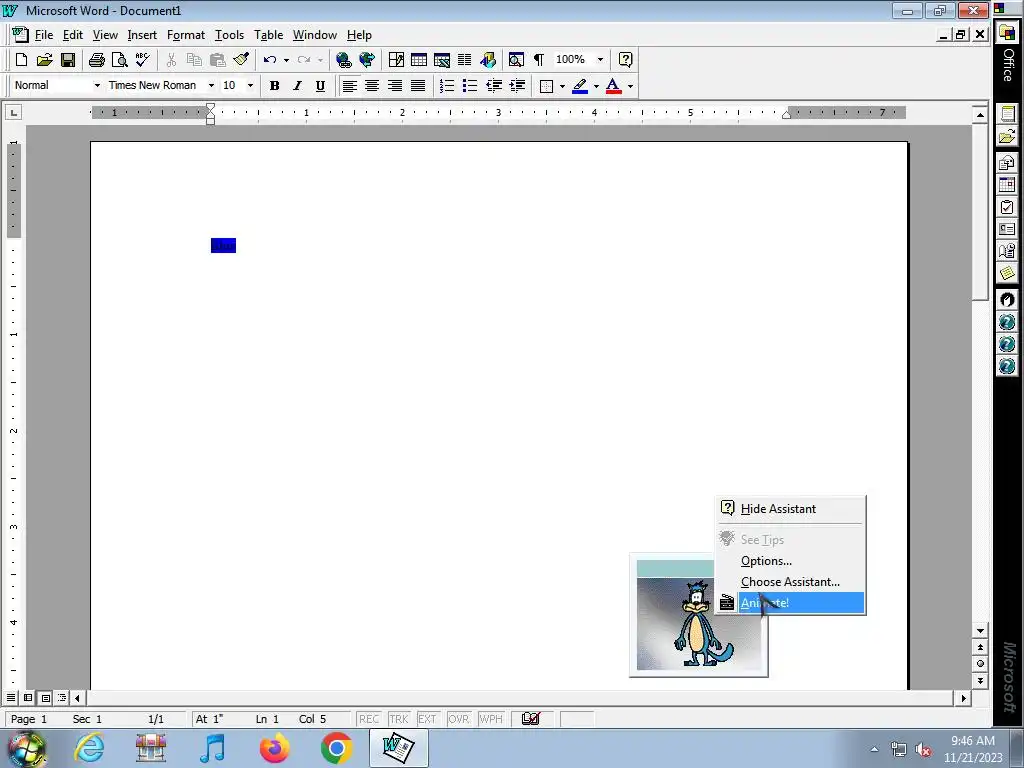Viewport: 1024px width, 768px height.
Task: Apply a numbered list
Action: pos(447,86)
